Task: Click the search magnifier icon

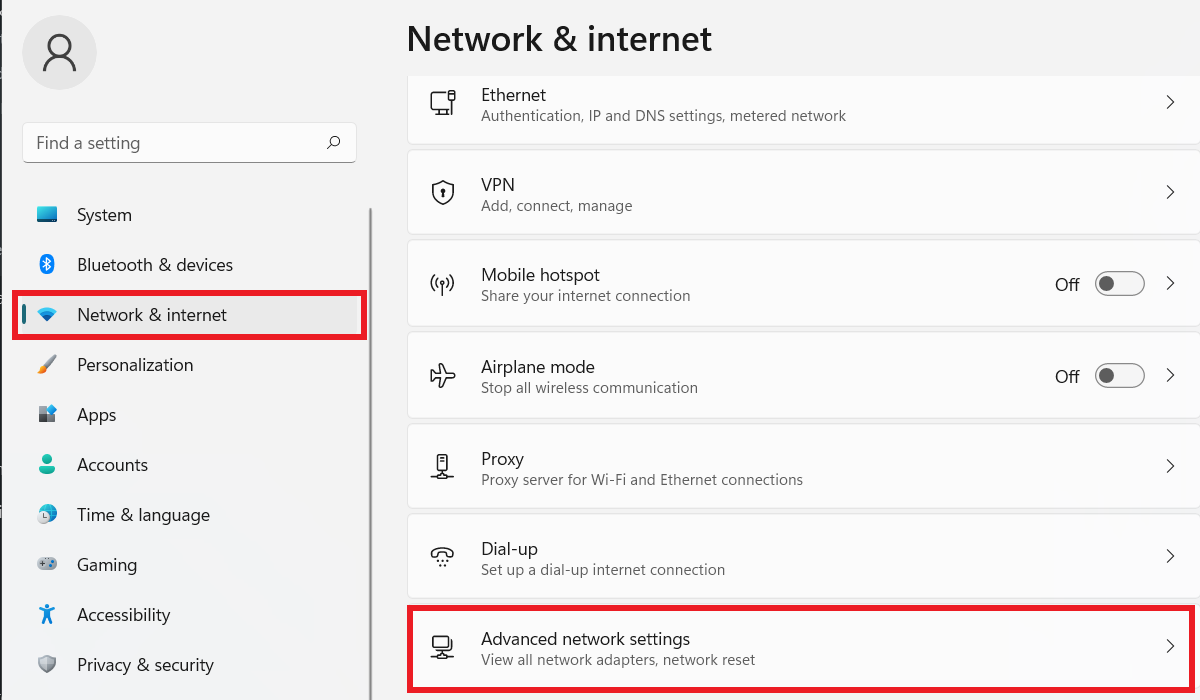Action: 334,143
